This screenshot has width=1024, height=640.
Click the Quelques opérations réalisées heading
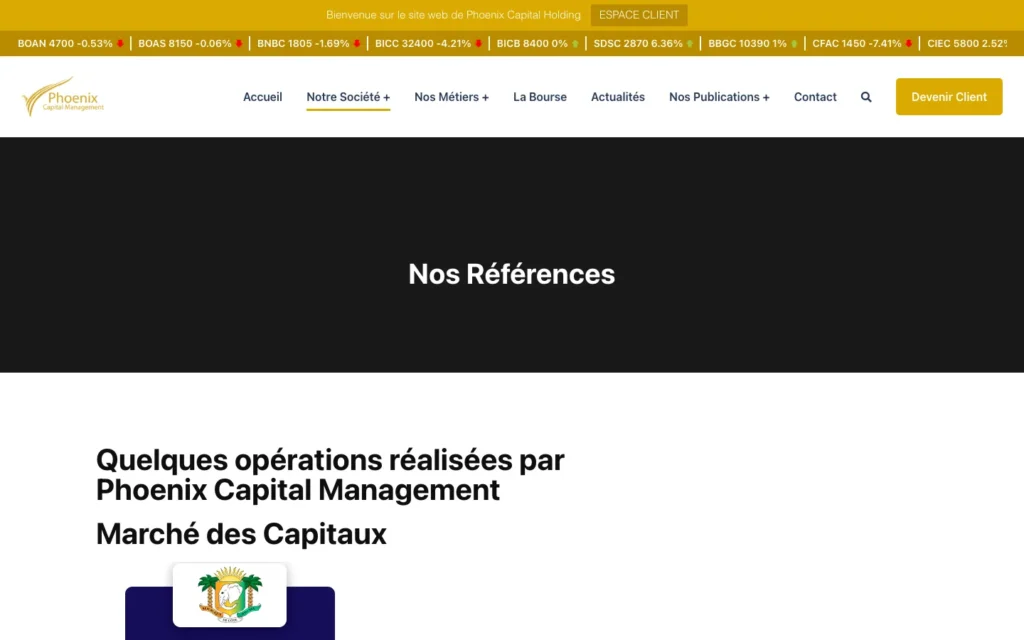[330, 475]
